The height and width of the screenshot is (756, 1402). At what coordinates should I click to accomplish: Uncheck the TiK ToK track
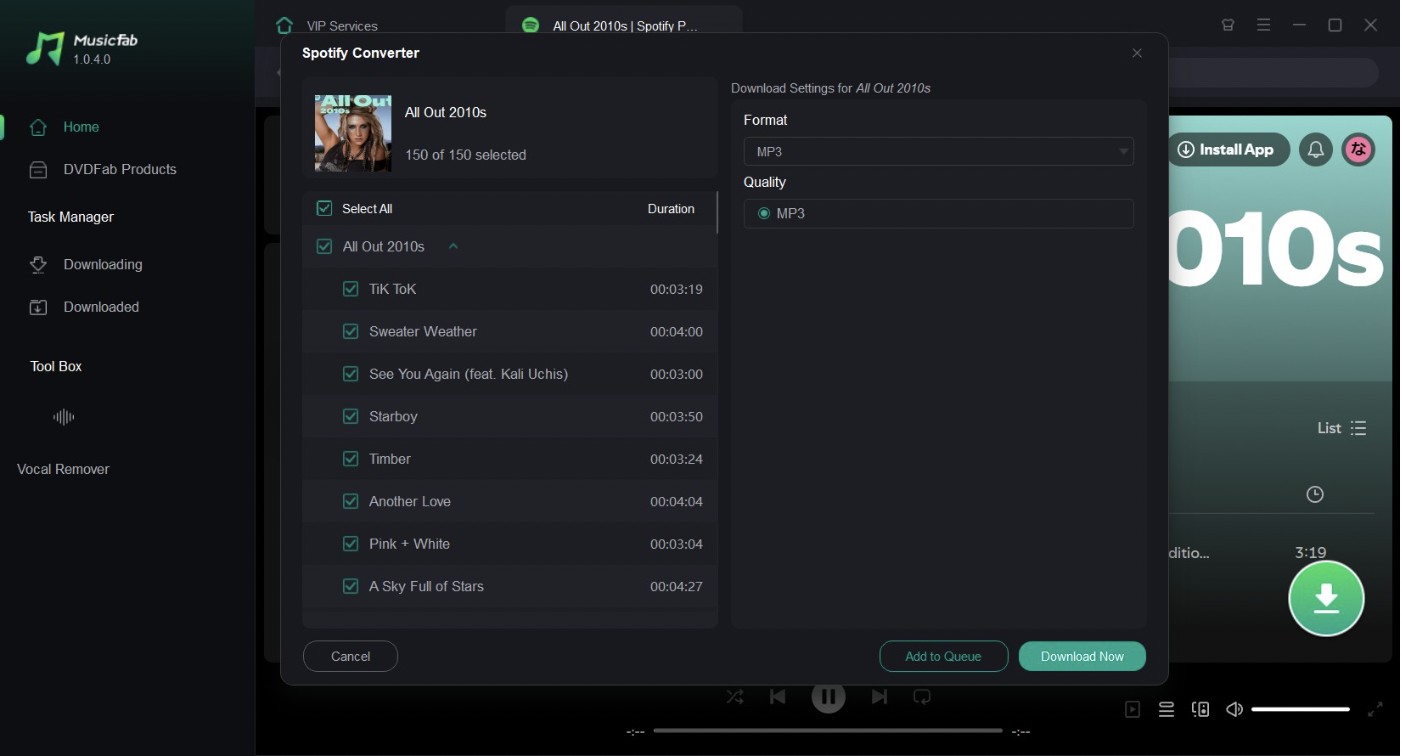(350, 289)
